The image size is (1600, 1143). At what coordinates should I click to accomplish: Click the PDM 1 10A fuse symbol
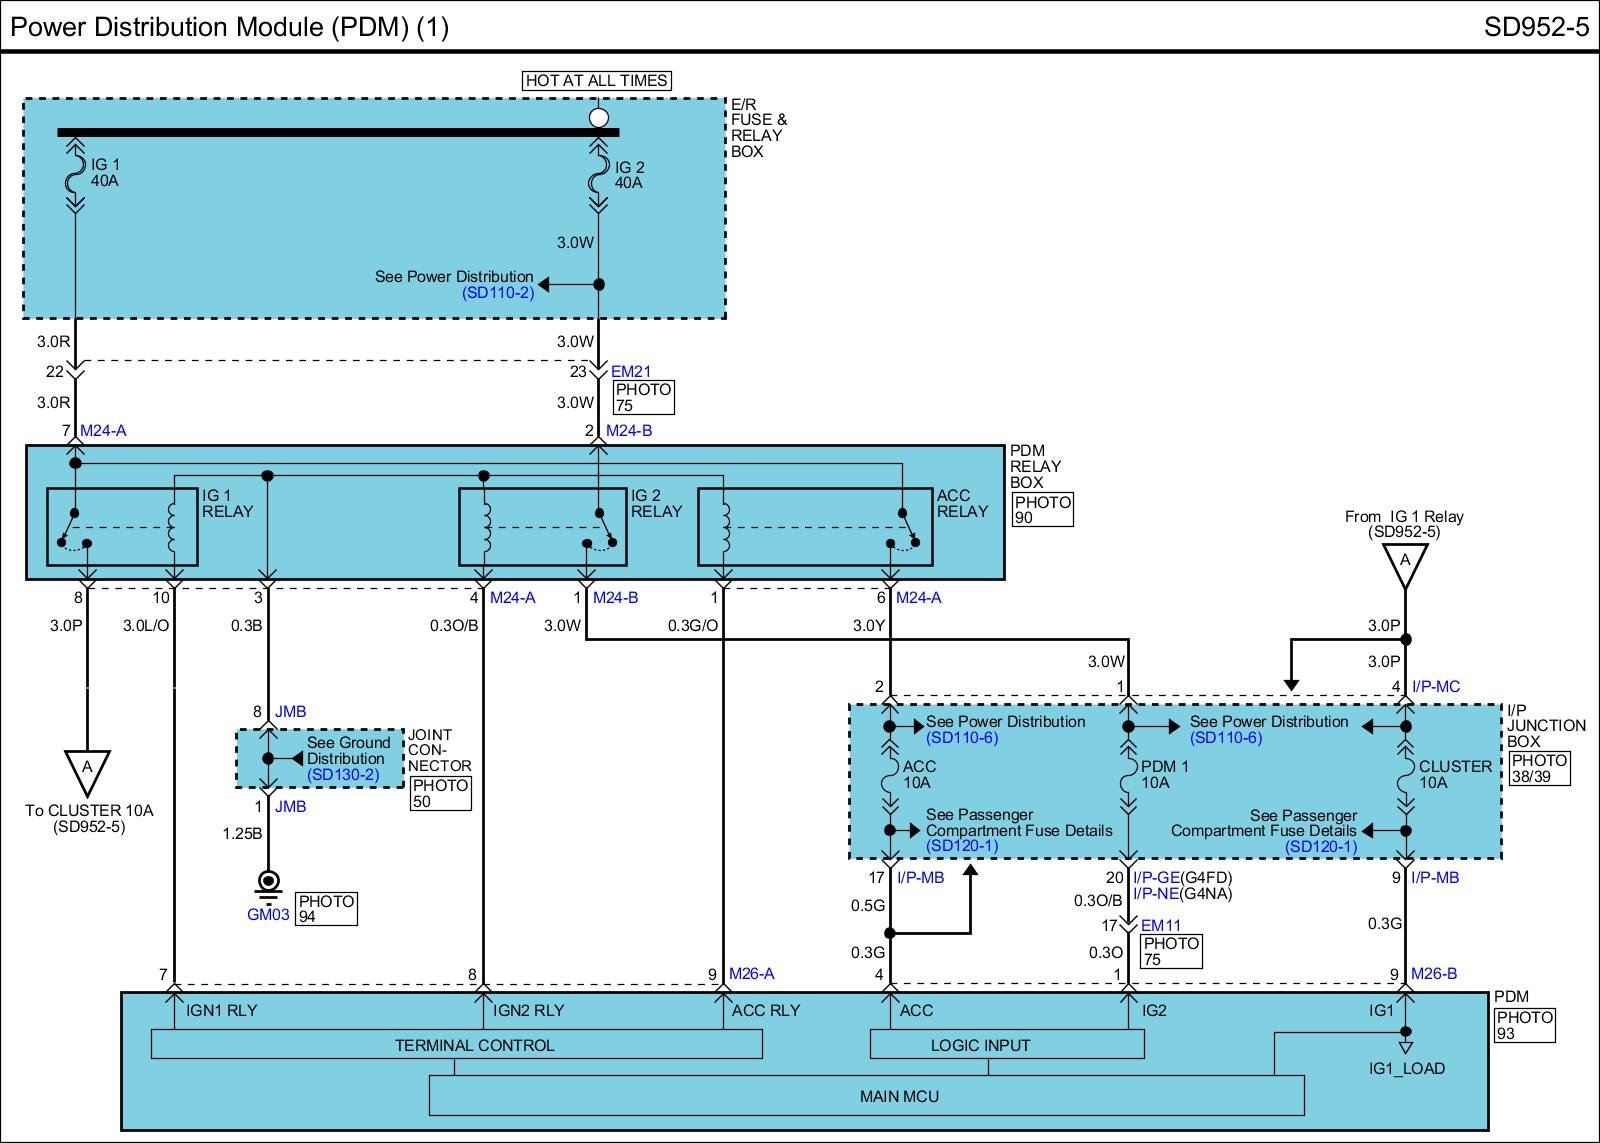[1128, 776]
